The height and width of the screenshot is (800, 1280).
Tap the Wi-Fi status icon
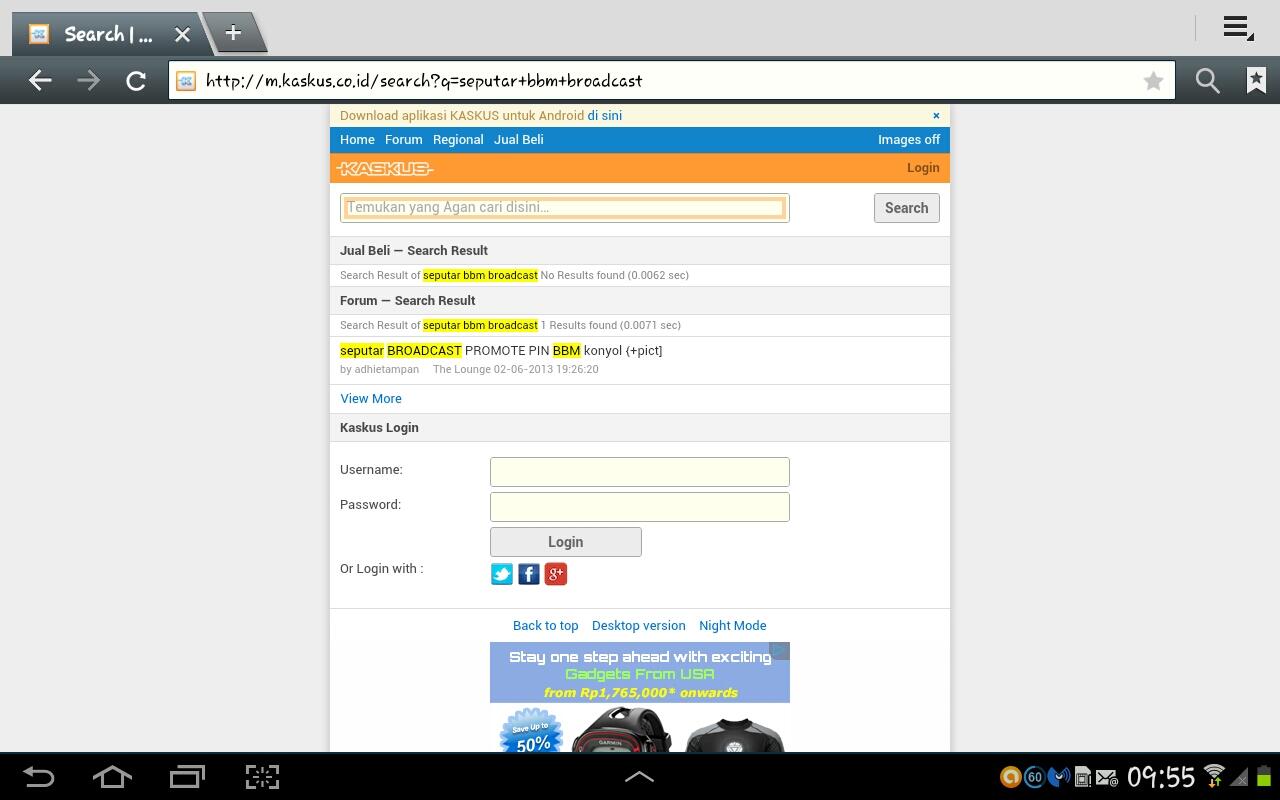1214,777
